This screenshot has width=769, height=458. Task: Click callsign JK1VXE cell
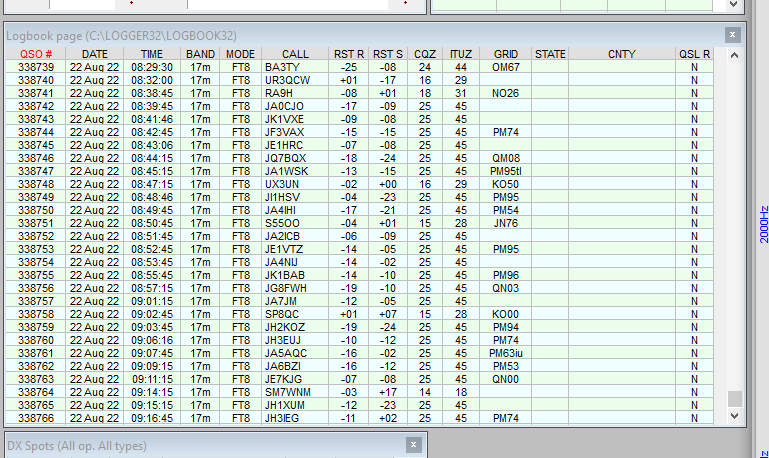click(x=295, y=119)
